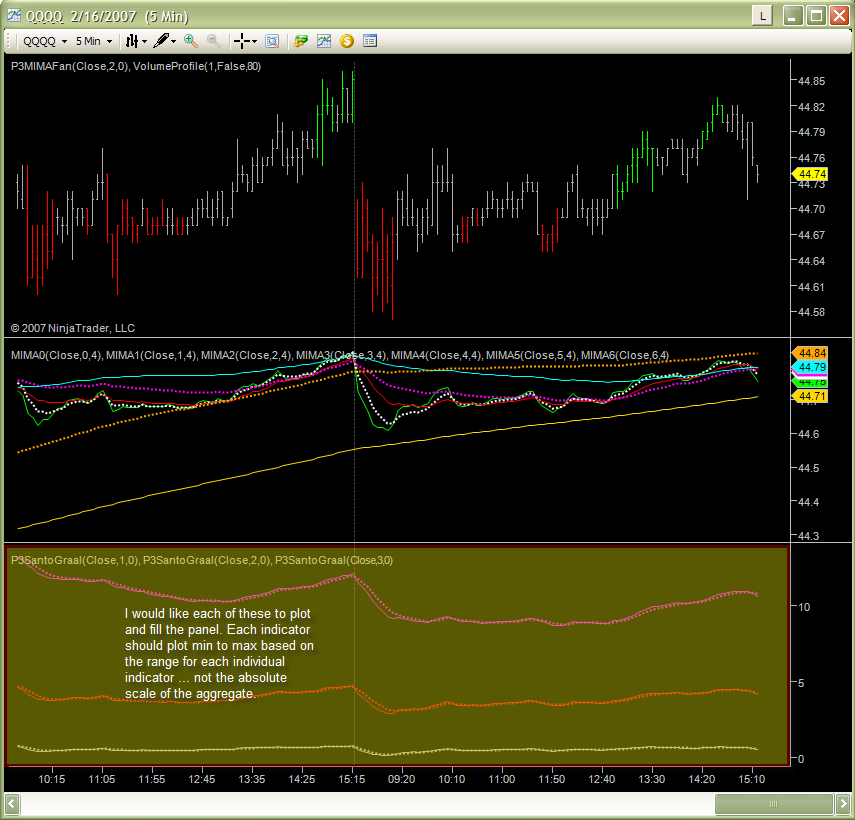This screenshot has height=820, width=855.
Task: Select the crosshair cursor icon
Action: point(242,41)
